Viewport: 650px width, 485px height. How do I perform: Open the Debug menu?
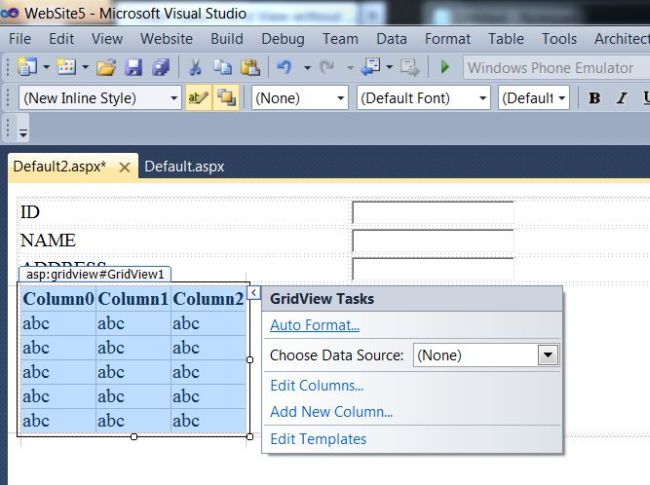click(x=283, y=39)
